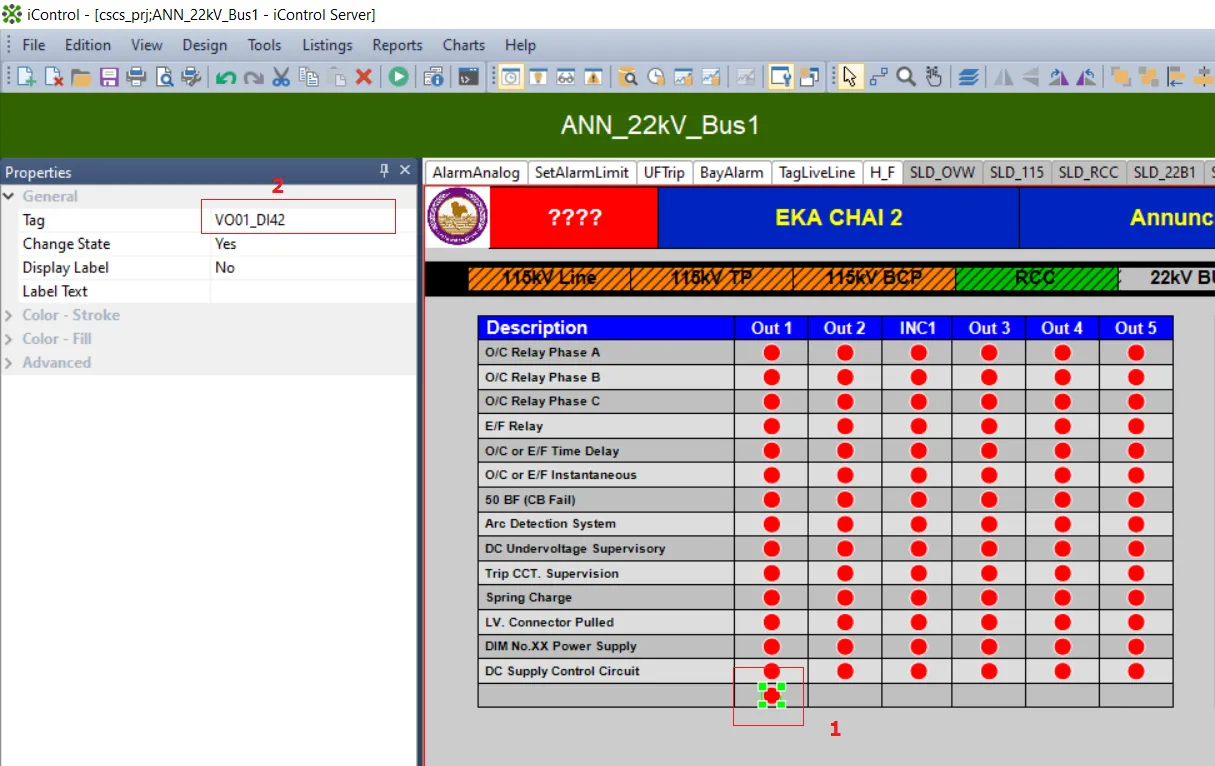1215x766 pixels.
Task: Open the File menu
Action: pos(34,45)
